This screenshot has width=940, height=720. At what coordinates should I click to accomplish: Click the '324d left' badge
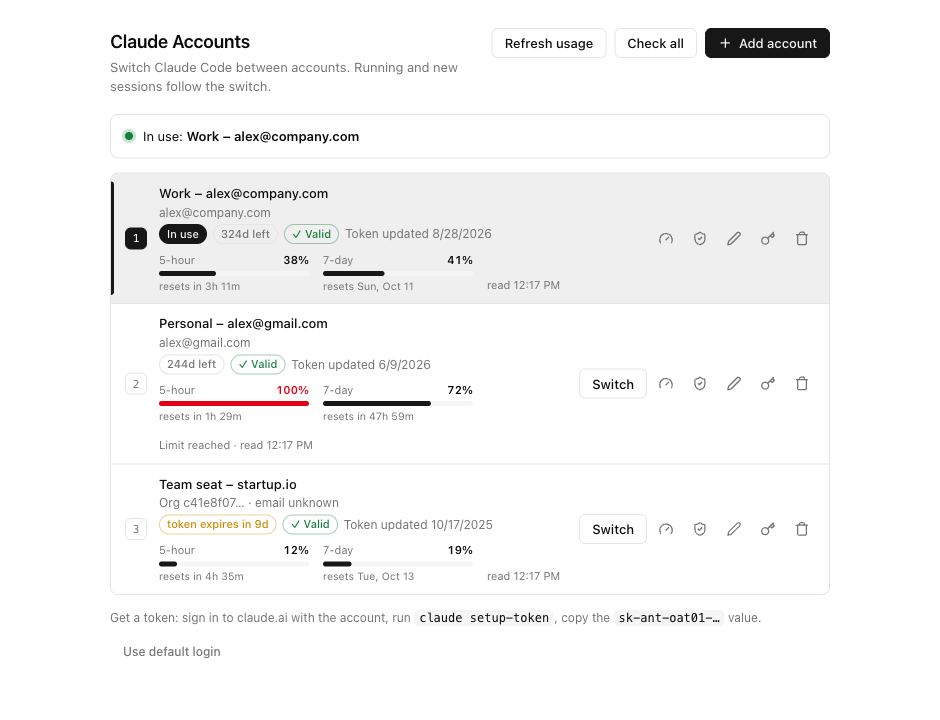pos(245,234)
